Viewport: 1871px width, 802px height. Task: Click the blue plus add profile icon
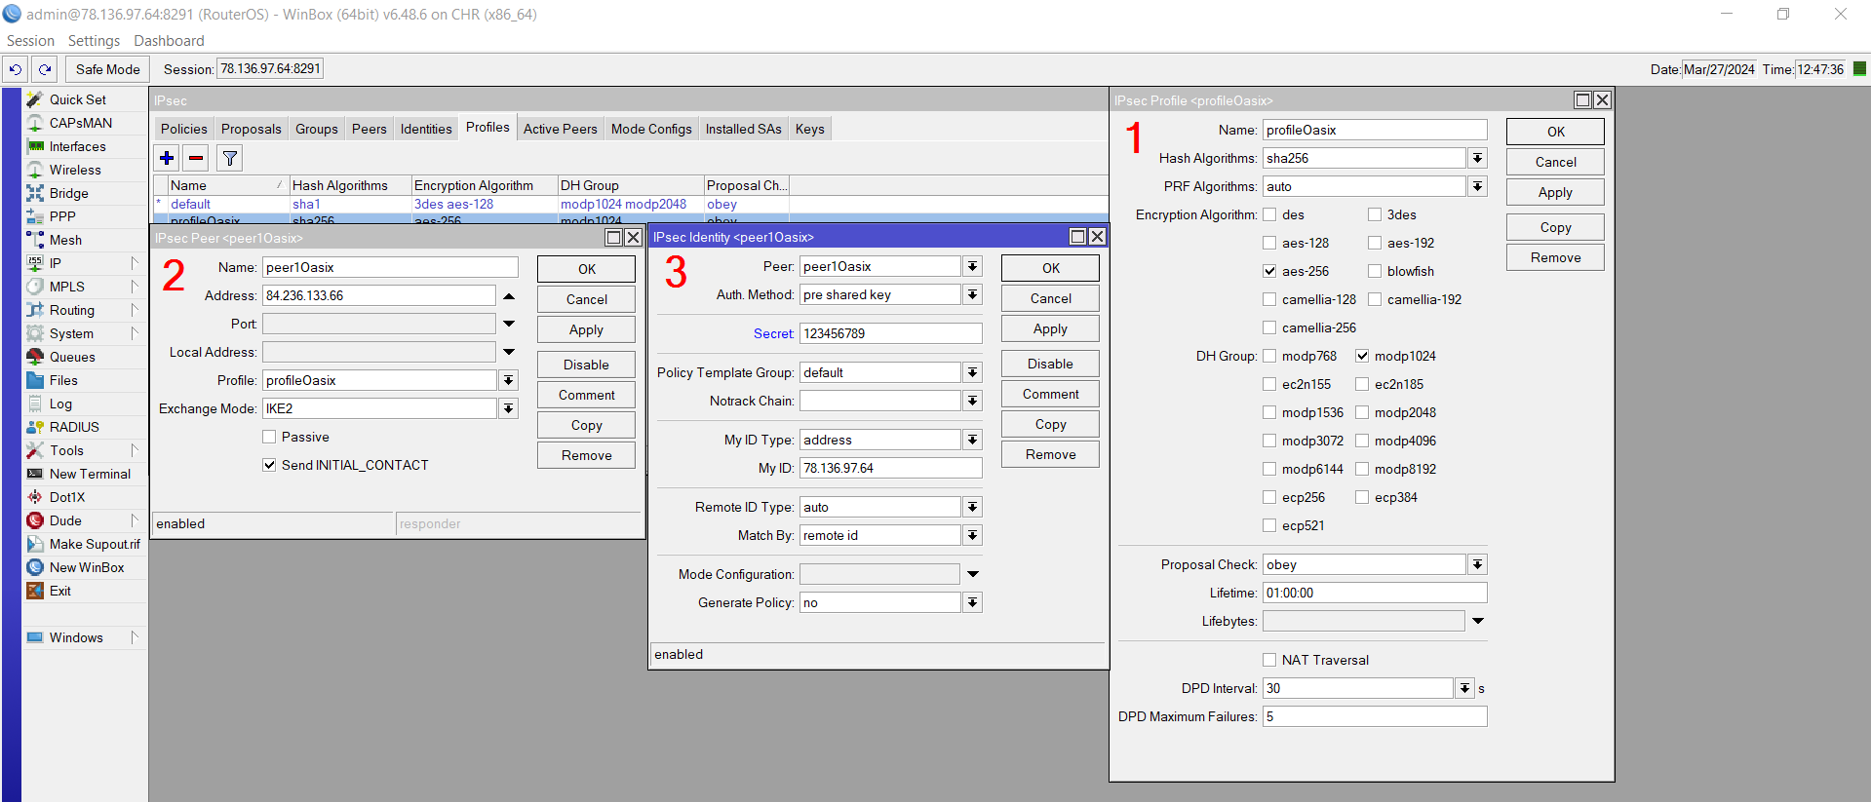tap(167, 158)
